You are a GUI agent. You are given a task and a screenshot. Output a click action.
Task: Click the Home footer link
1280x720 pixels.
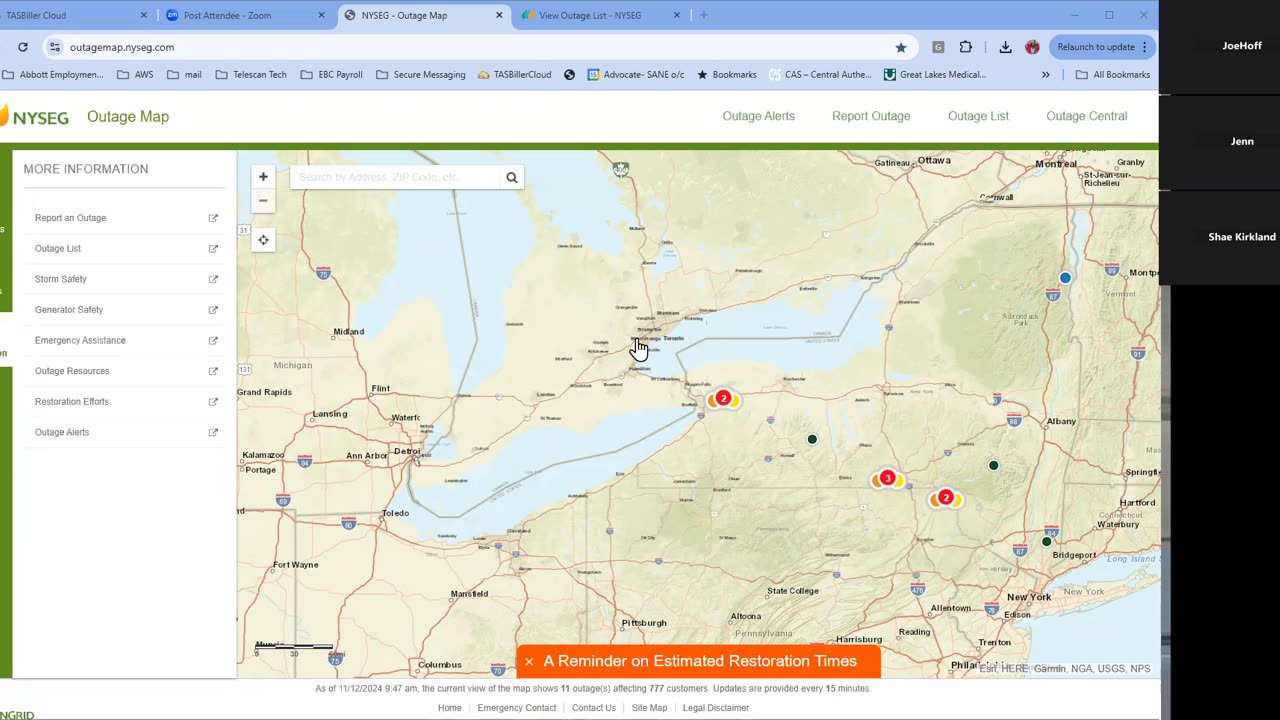(450, 708)
